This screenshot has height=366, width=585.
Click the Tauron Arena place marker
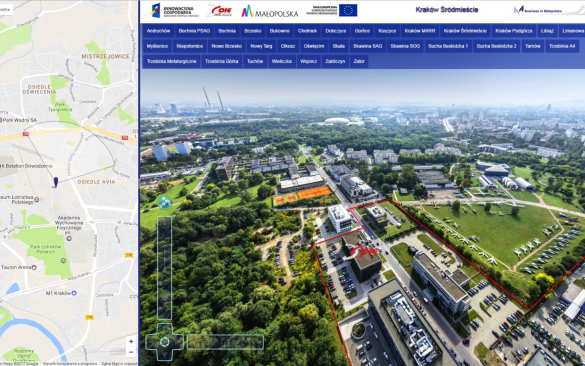[34, 267]
